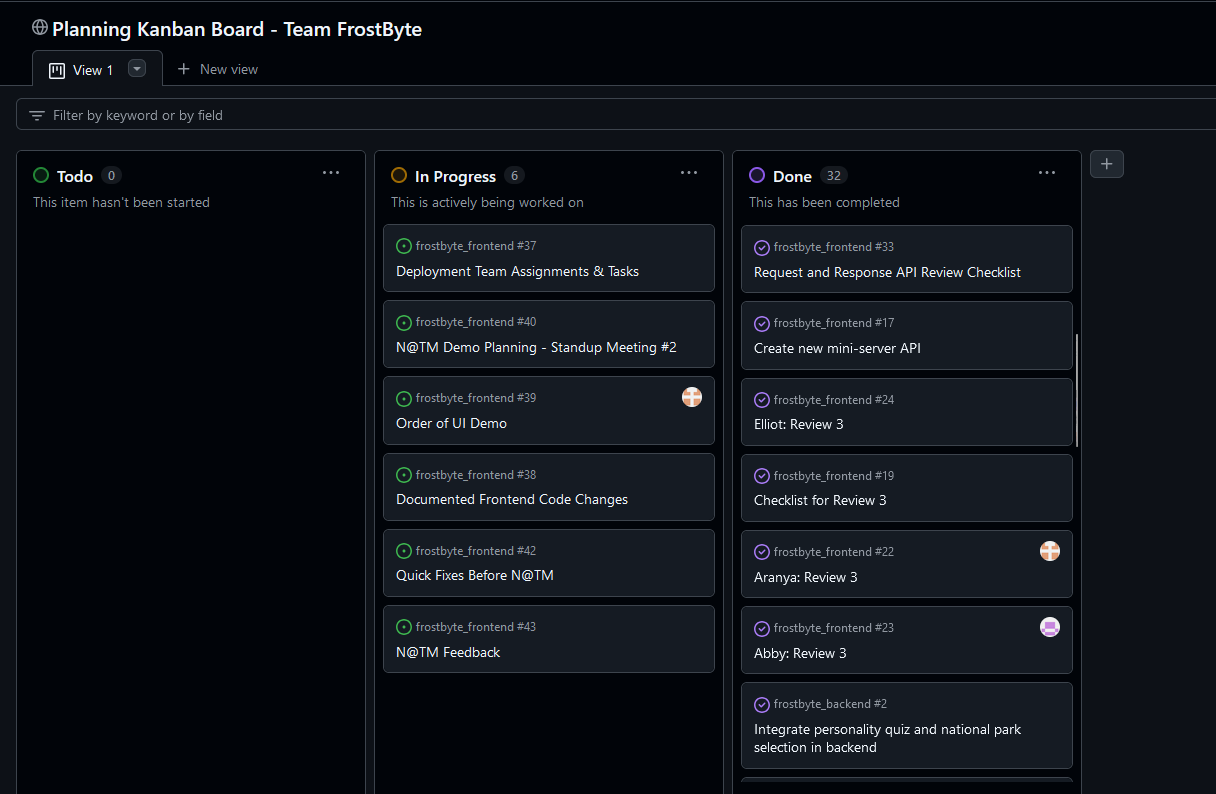Click the green Todo status circle icon

[41, 175]
